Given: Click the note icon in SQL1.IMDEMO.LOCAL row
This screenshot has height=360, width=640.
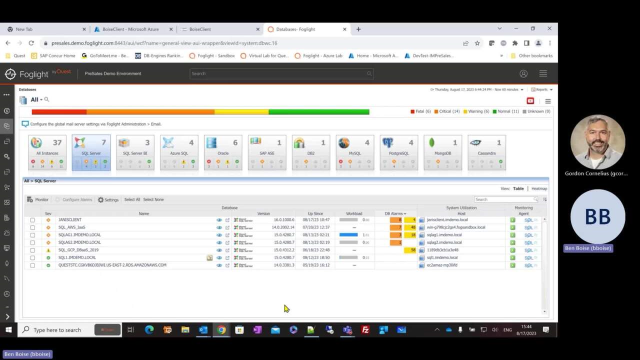Looking at the screenshot, I should coord(209,258).
